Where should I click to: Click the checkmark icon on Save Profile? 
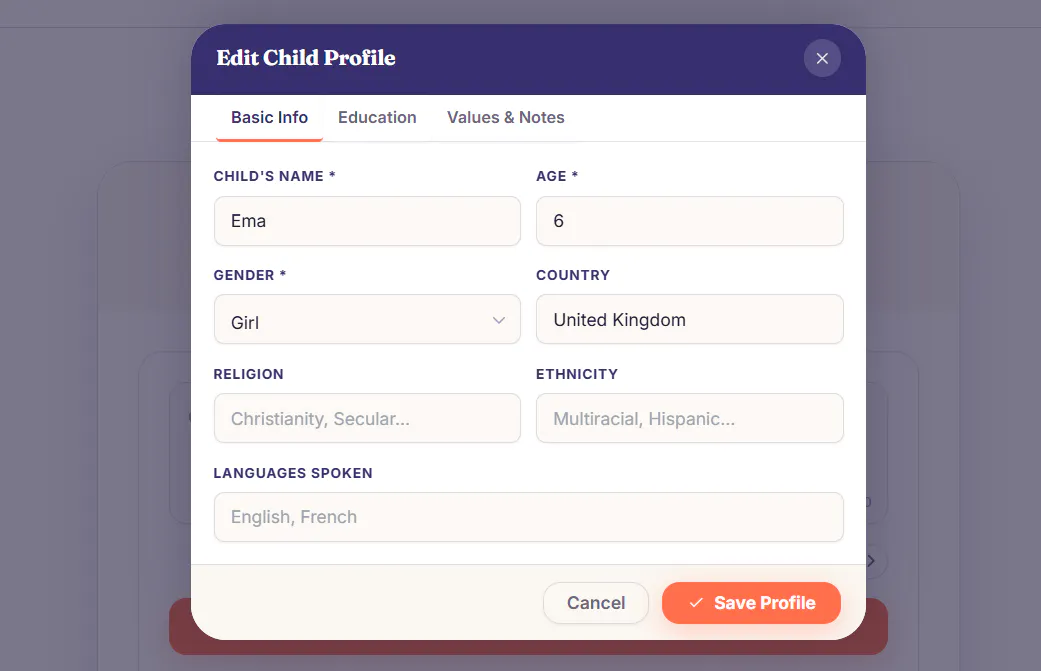pyautogui.click(x=696, y=603)
